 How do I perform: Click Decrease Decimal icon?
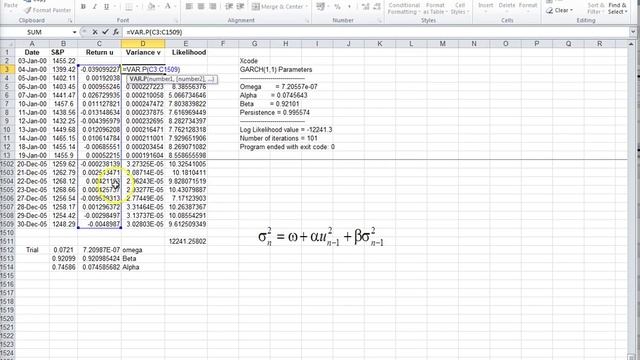point(377,7)
